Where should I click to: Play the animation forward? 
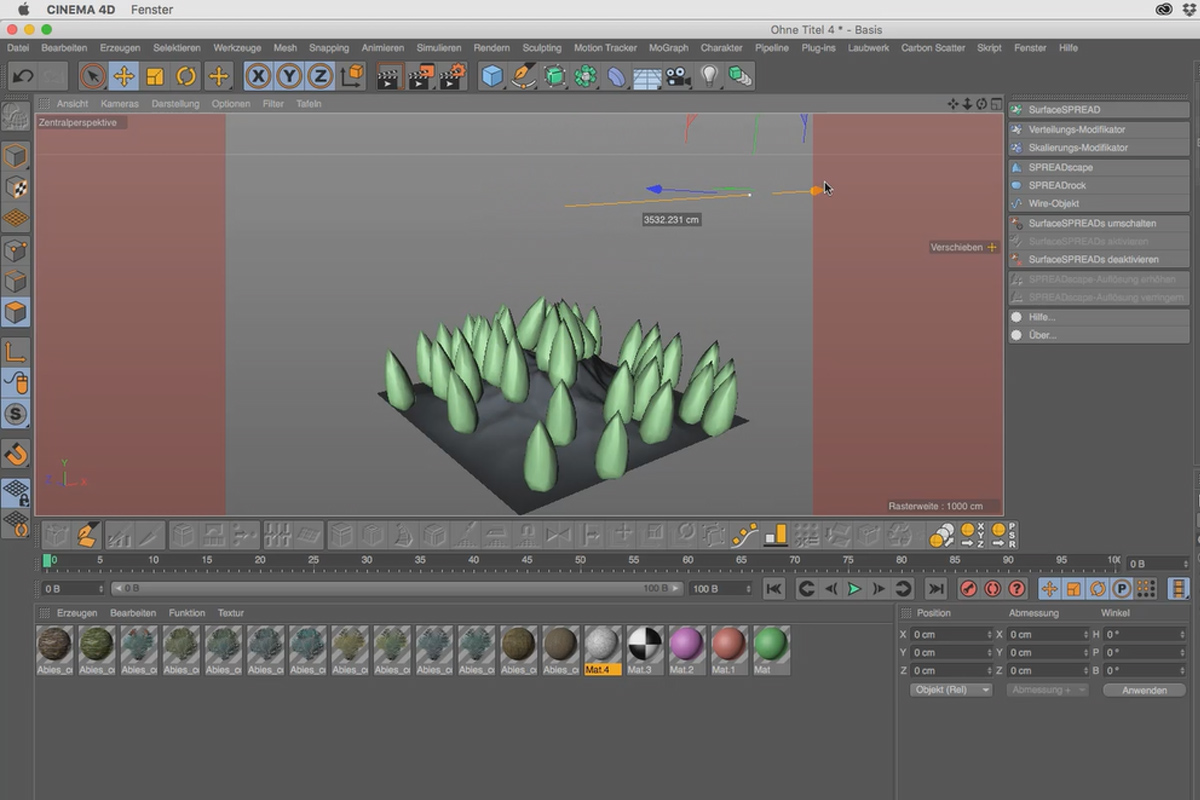(x=854, y=589)
